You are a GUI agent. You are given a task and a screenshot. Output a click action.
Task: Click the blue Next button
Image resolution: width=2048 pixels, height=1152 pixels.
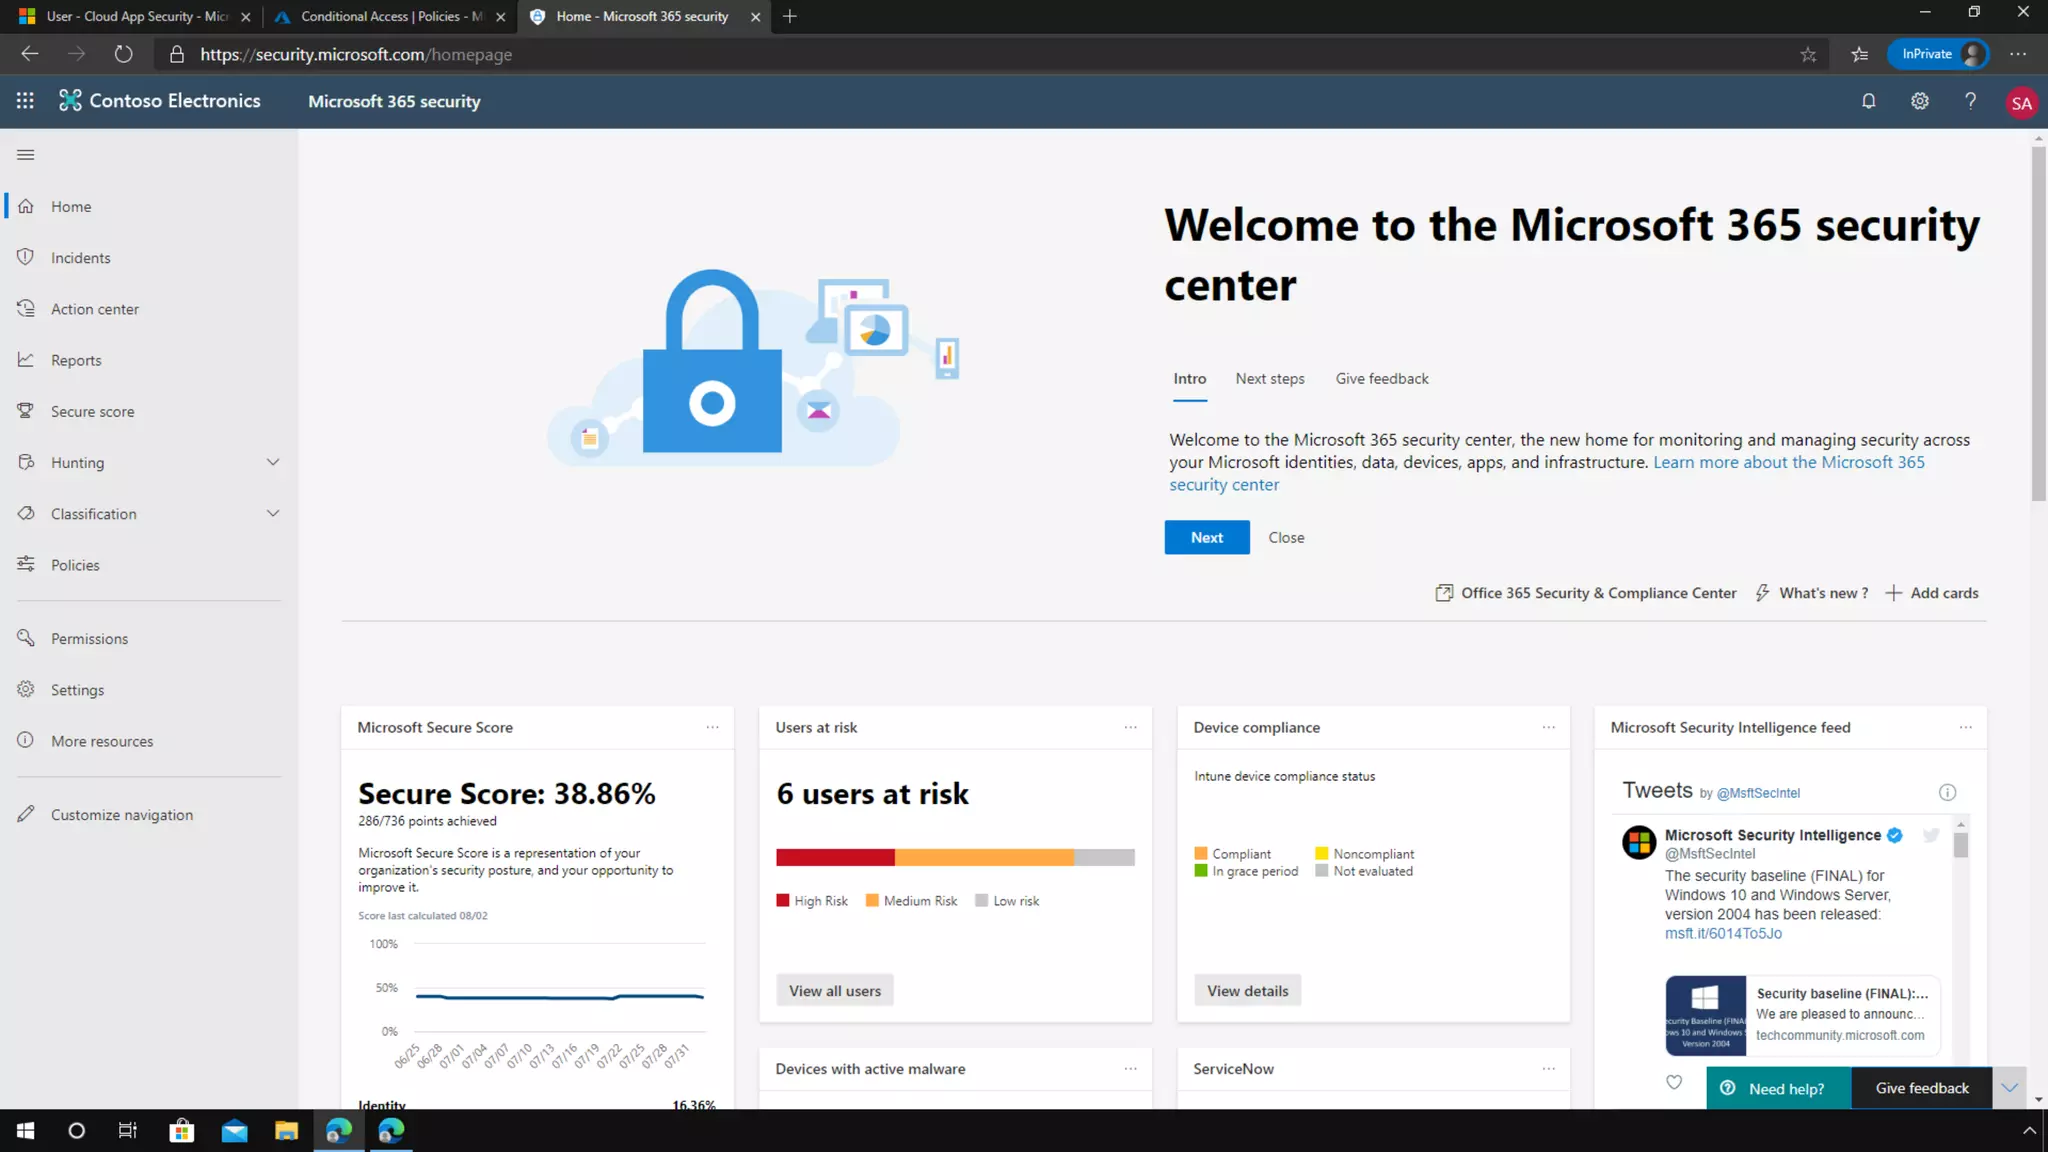pos(1206,537)
